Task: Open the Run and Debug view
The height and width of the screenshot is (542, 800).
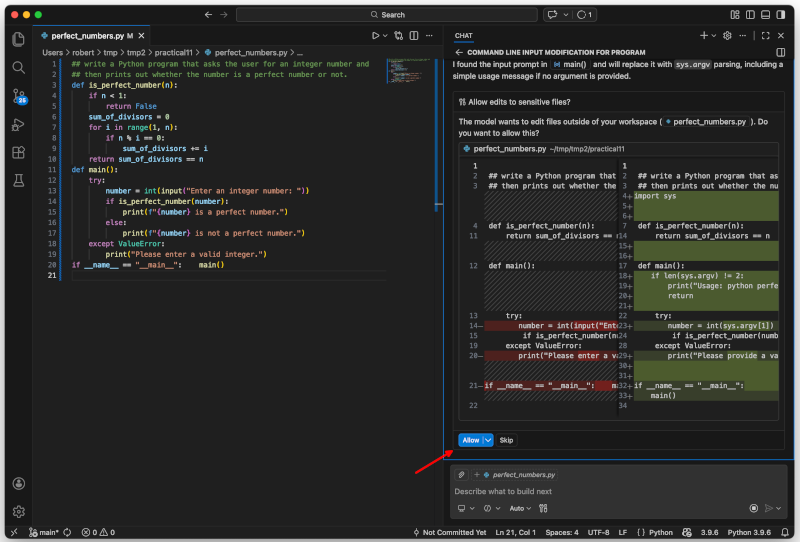Action: pos(18,124)
